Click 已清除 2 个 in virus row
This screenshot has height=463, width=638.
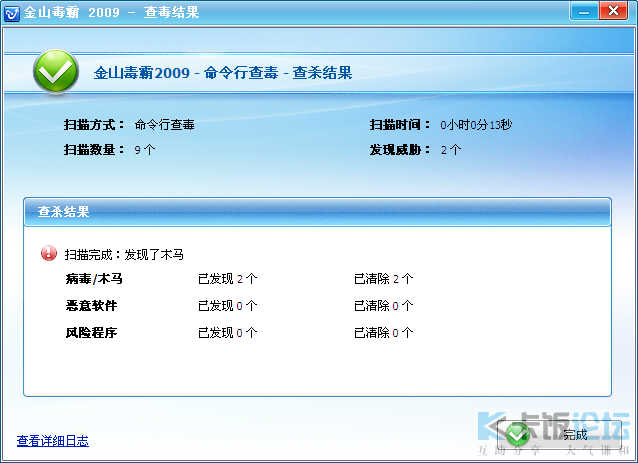pyautogui.click(x=384, y=279)
